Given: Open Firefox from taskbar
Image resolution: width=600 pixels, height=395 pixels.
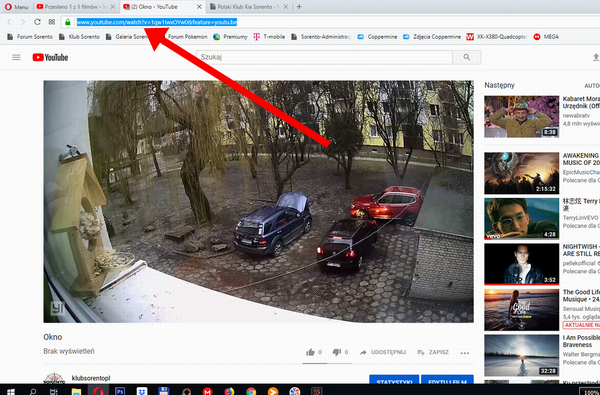Looking at the screenshot, I should (x=229, y=391).
